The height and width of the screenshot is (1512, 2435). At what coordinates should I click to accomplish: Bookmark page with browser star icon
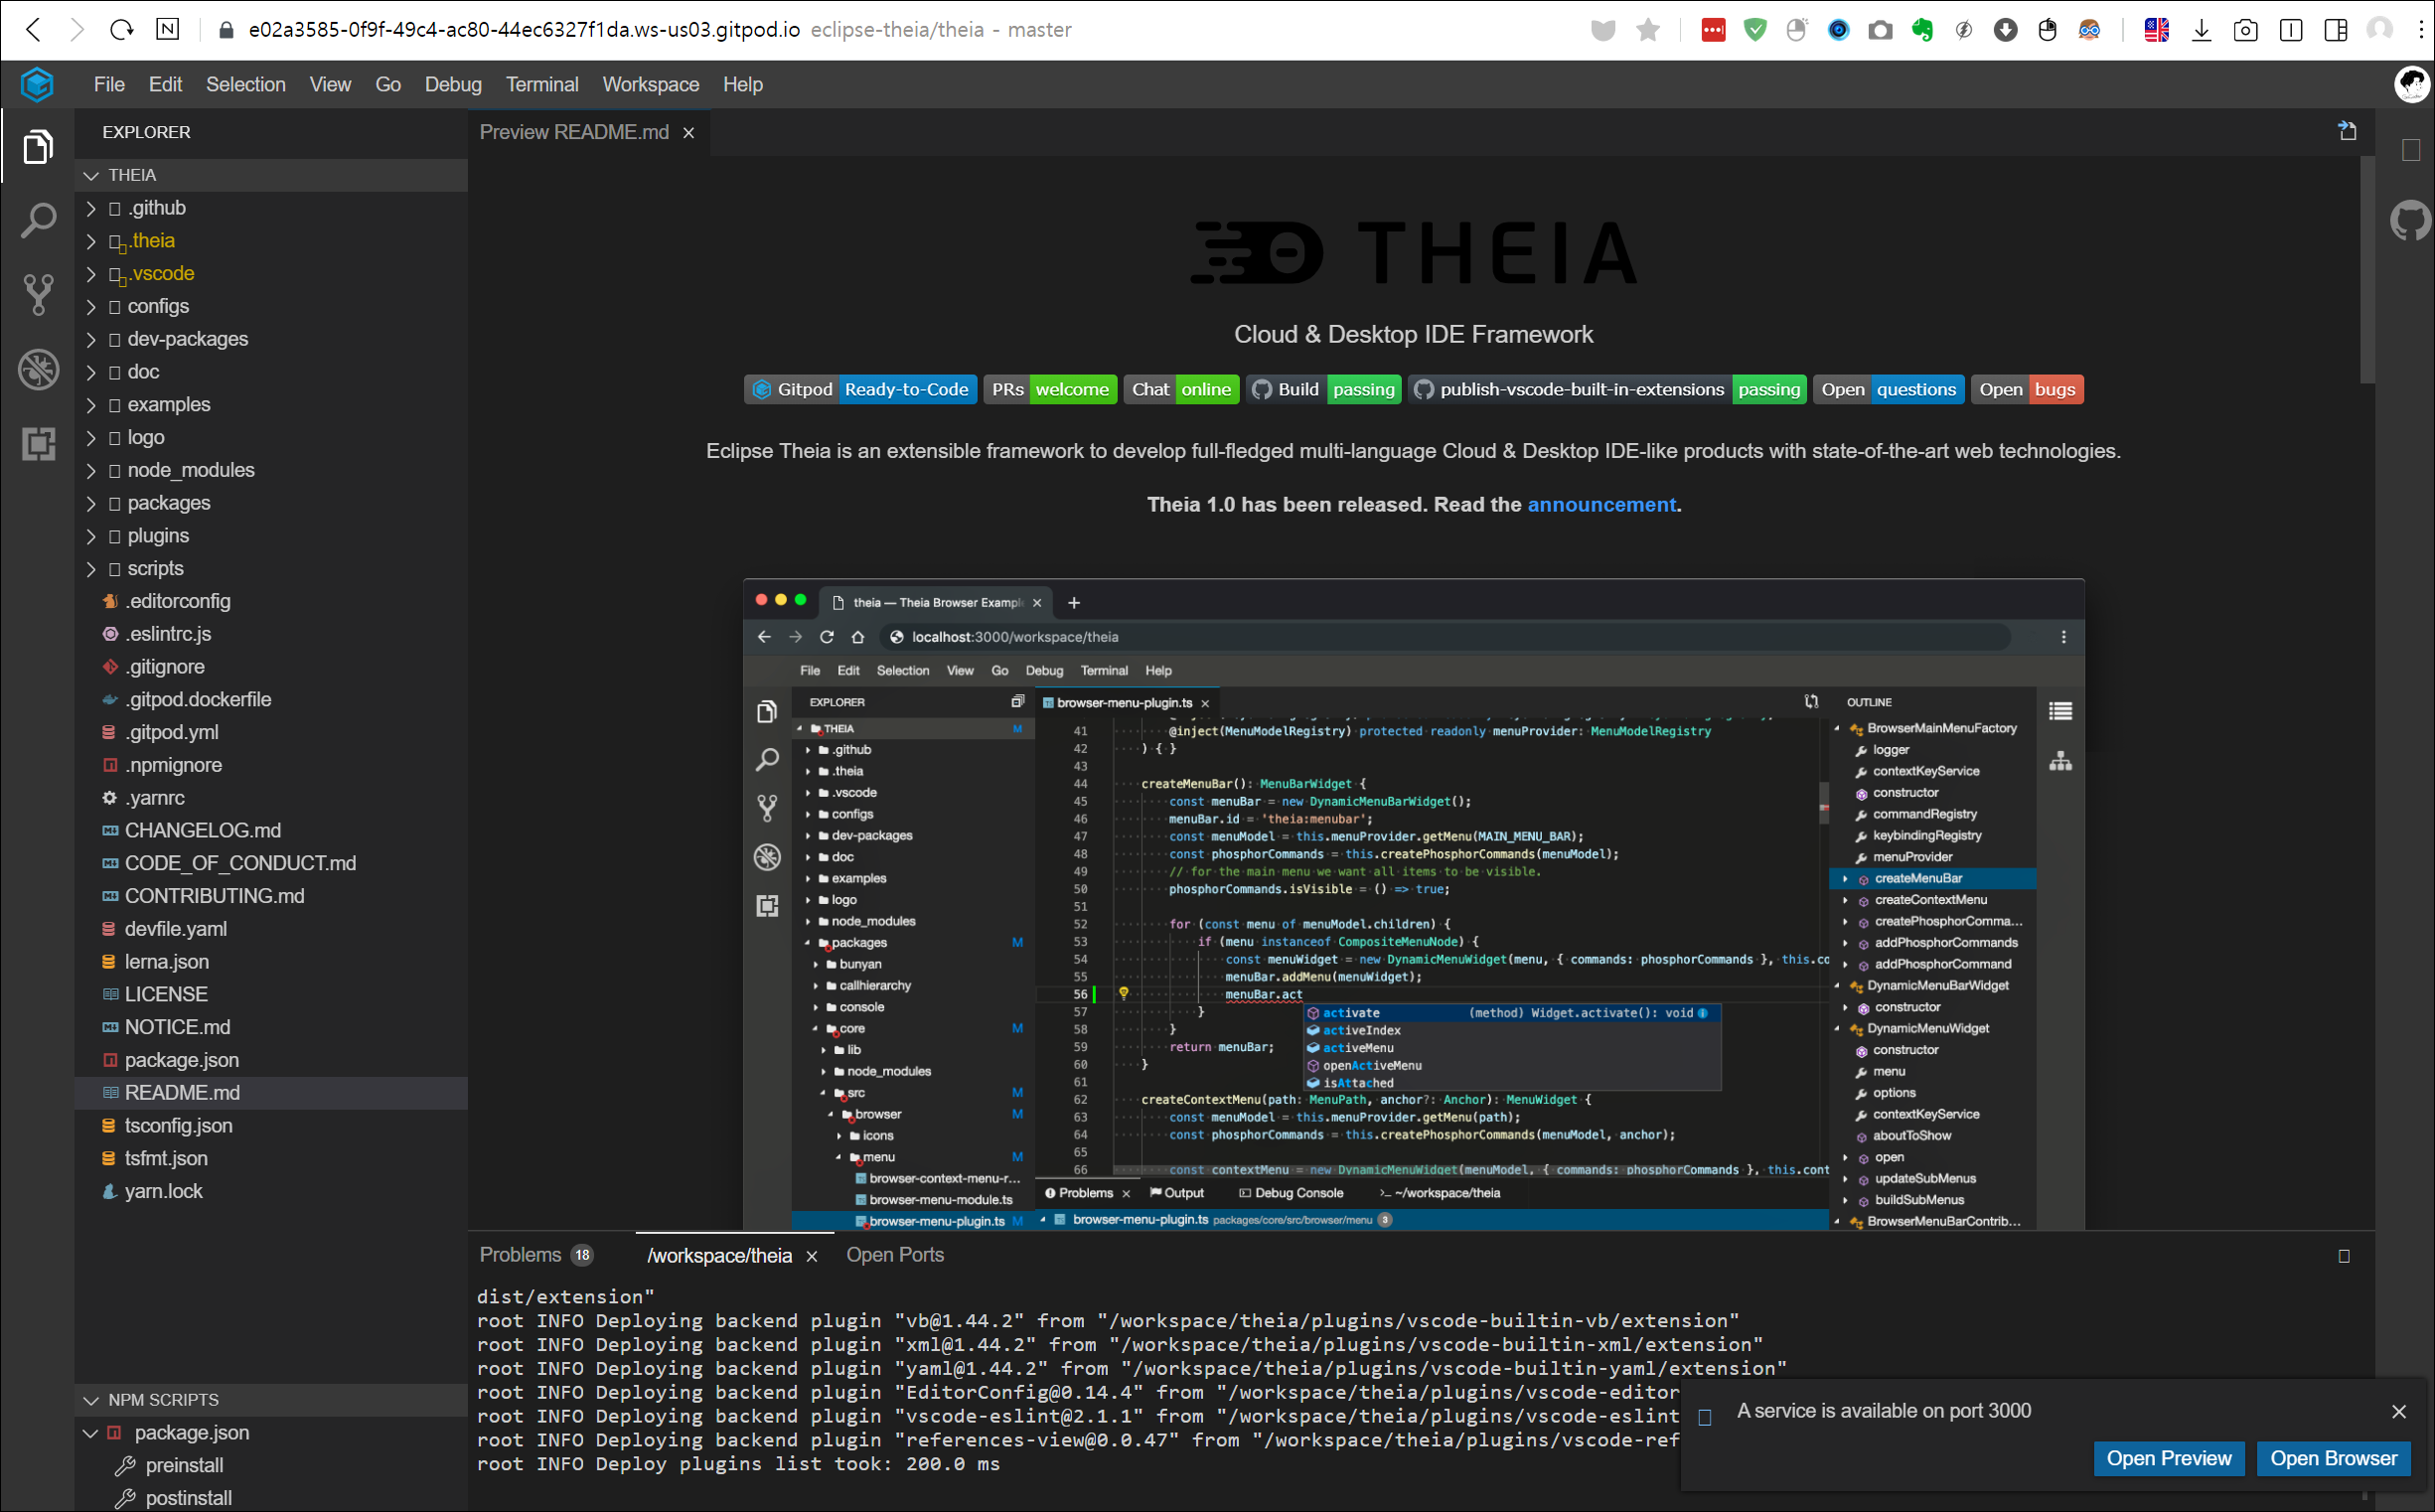click(x=1648, y=30)
